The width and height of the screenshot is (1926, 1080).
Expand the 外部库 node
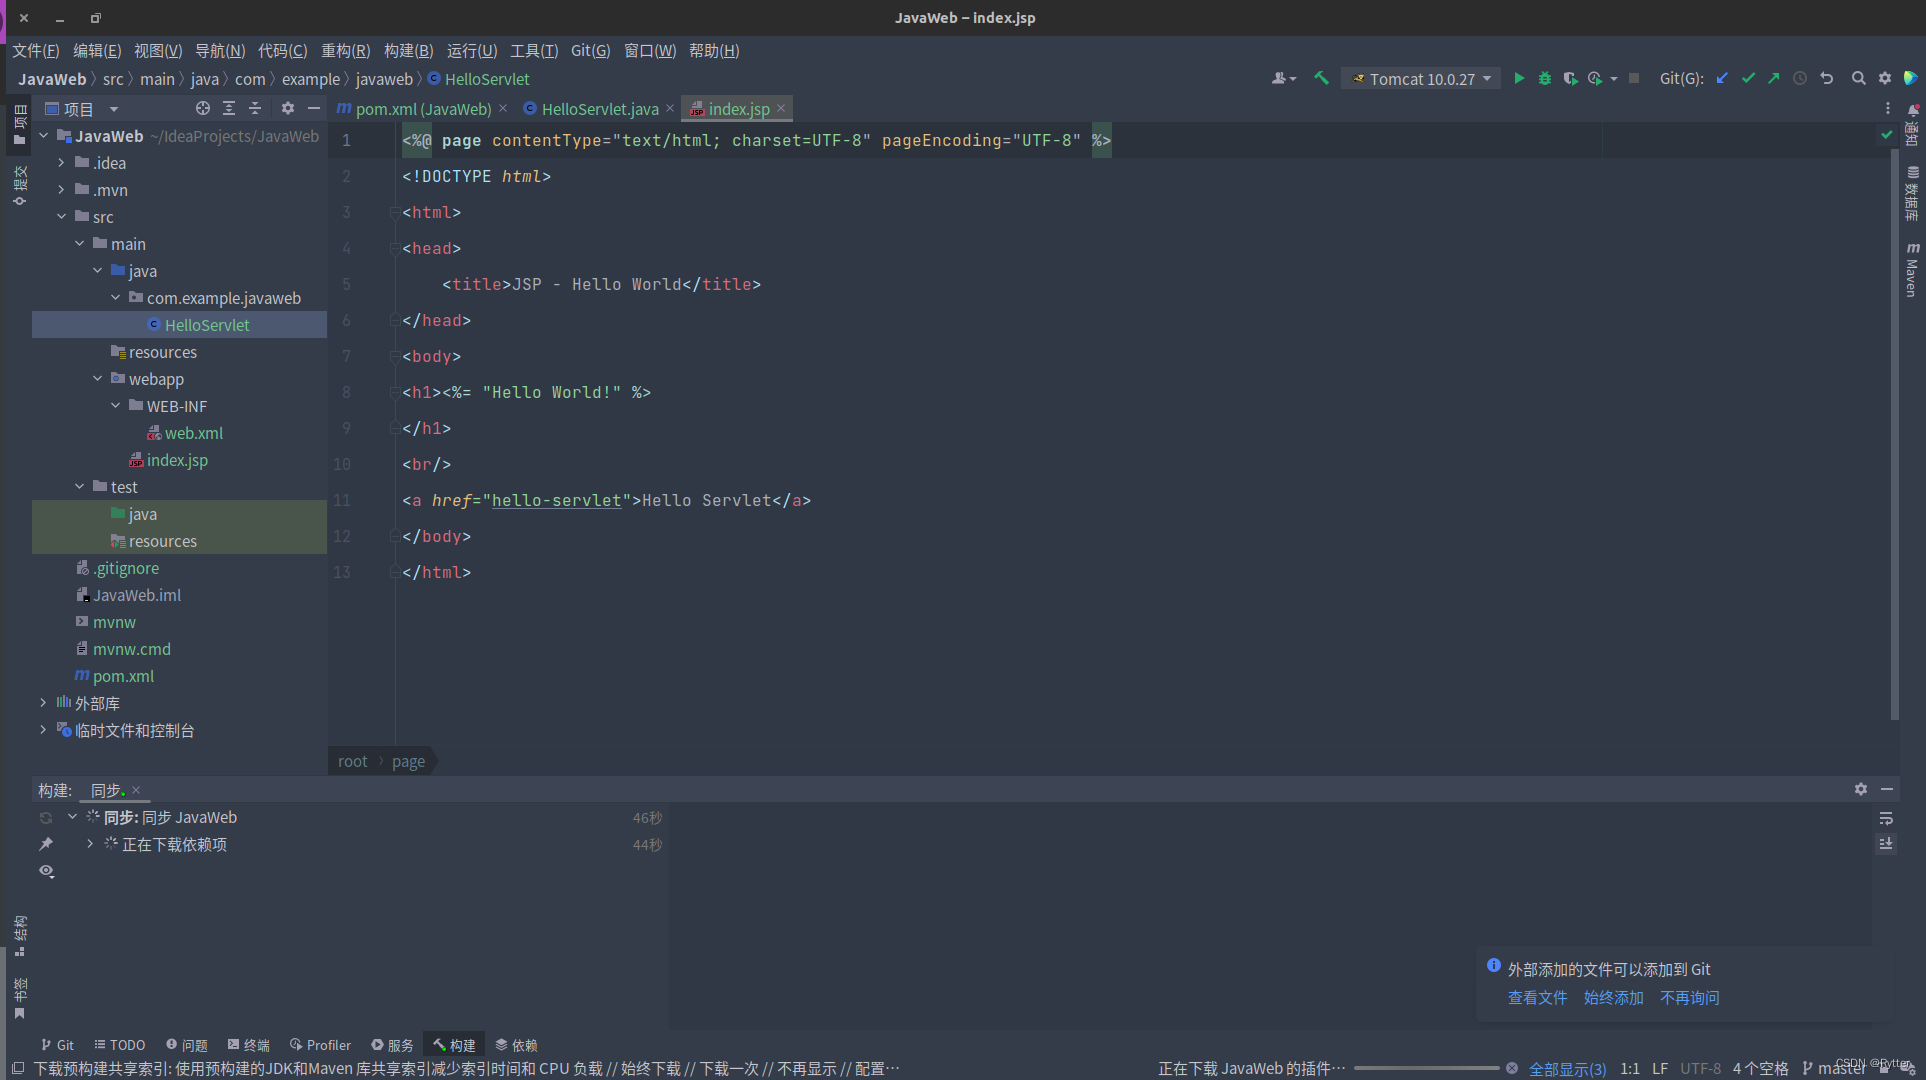43,703
